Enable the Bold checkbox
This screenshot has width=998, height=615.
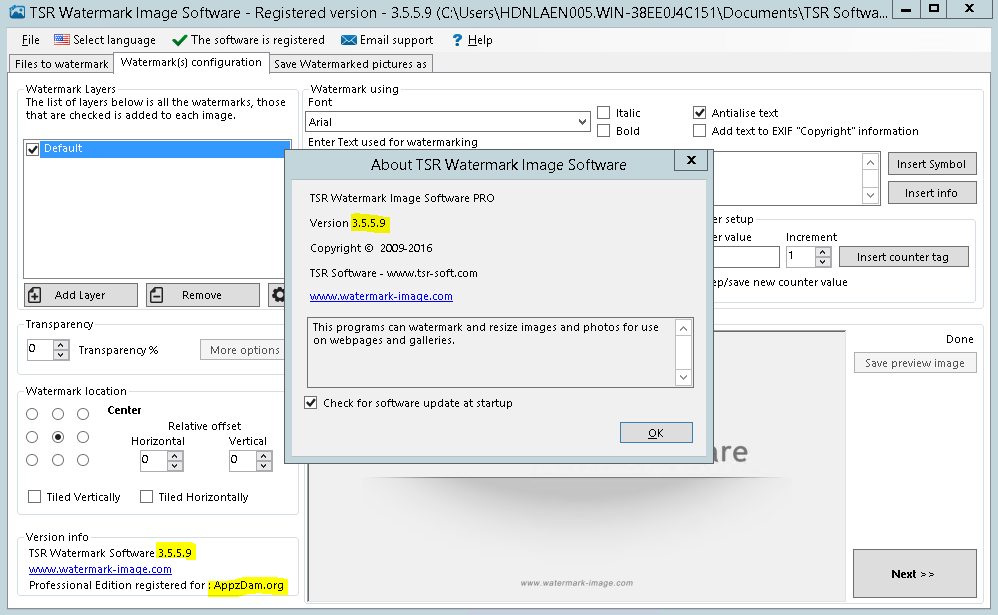(603, 131)
